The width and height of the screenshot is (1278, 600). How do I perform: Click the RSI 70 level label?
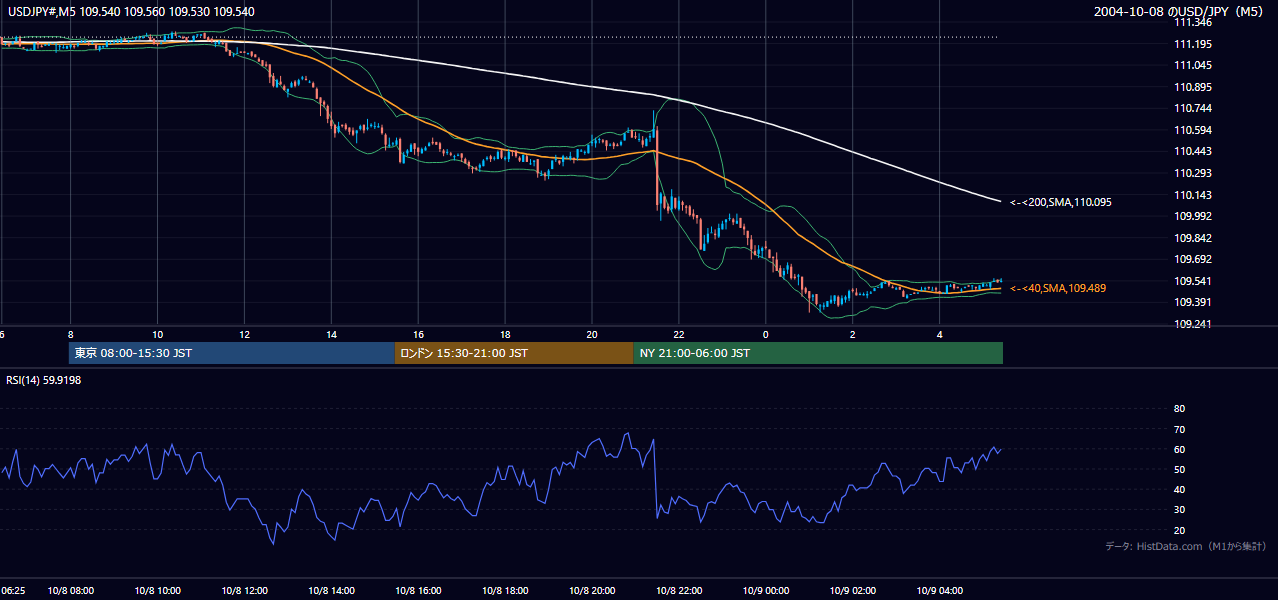1179,429
